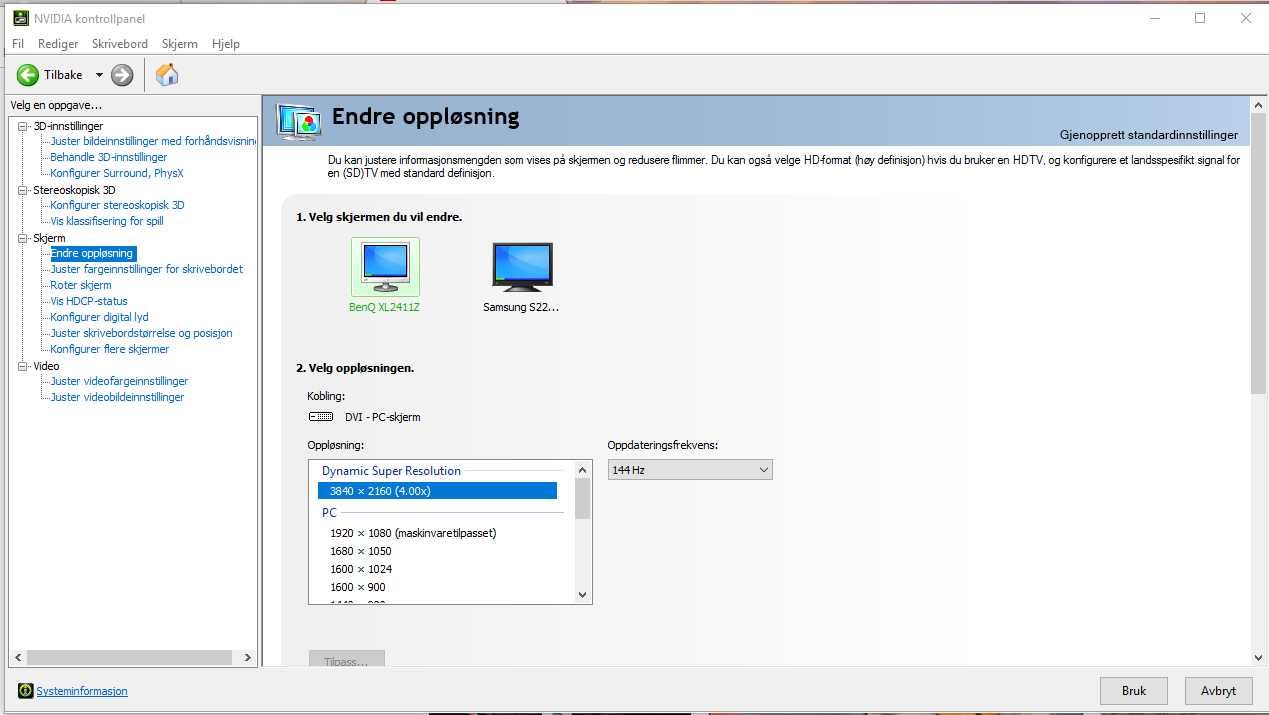
Task: Click Gjenopprett standardinnstillinger
Action: click(1149, 135)
